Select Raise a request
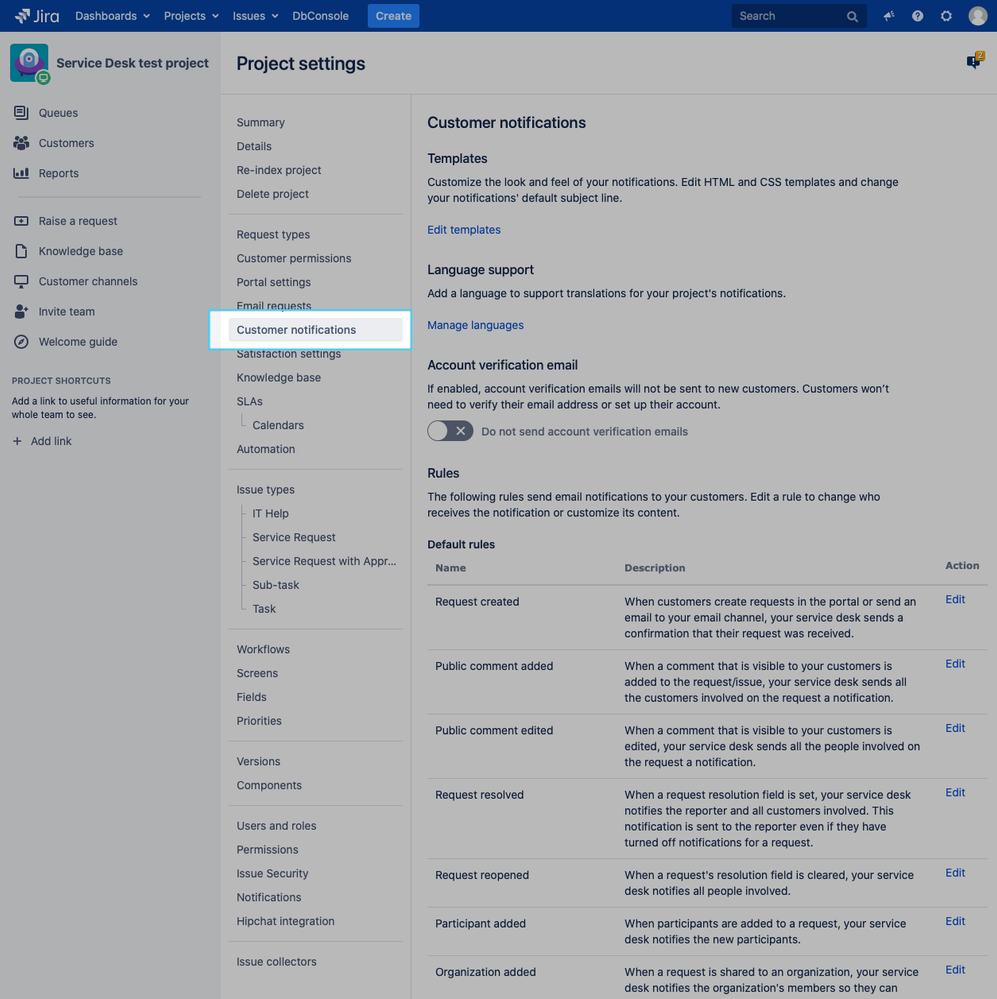This screenshot has width=997, height=999. pyautogui.click(x=78, y=221)
